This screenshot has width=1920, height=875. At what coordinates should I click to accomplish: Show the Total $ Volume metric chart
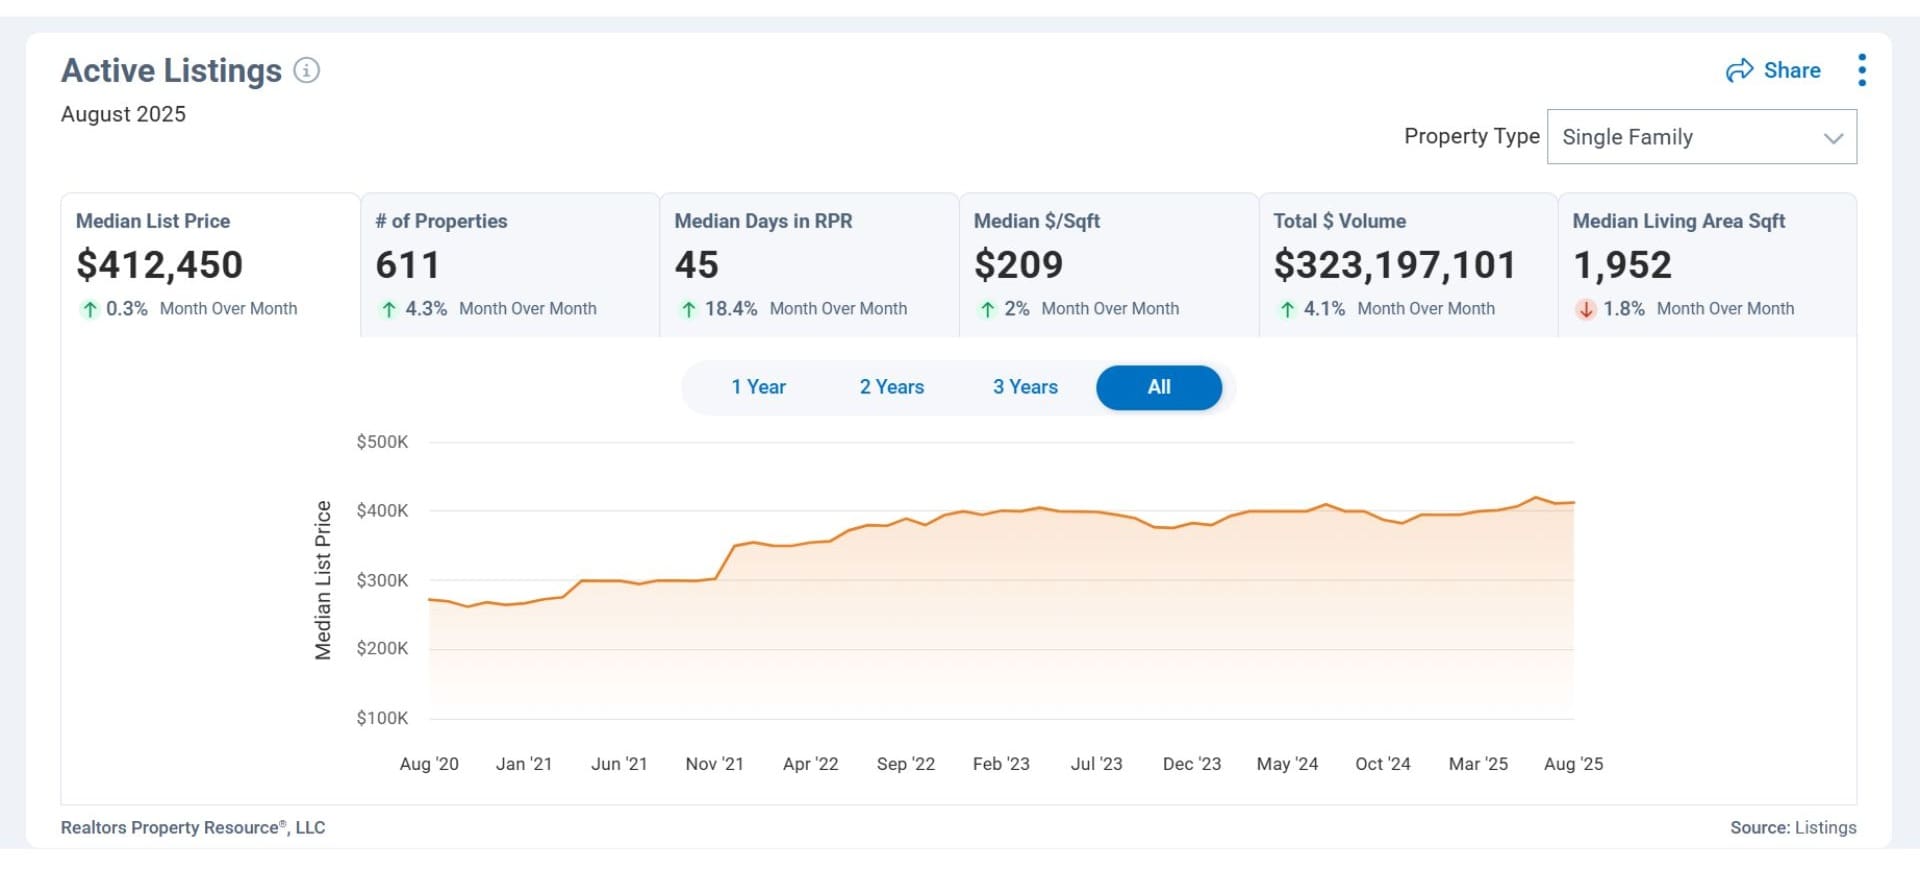click(x=1407, y=264)
